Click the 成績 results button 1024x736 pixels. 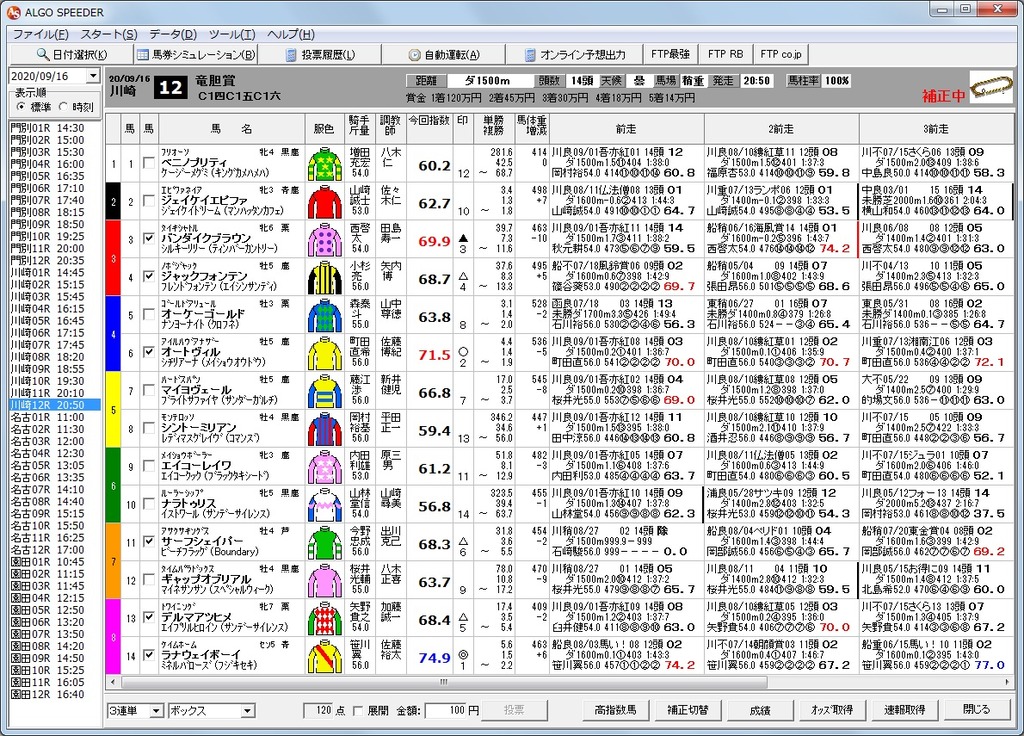coord(760,710)
